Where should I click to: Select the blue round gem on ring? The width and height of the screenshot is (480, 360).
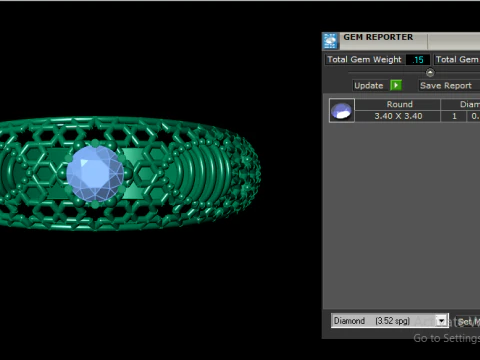click(95, 173)
